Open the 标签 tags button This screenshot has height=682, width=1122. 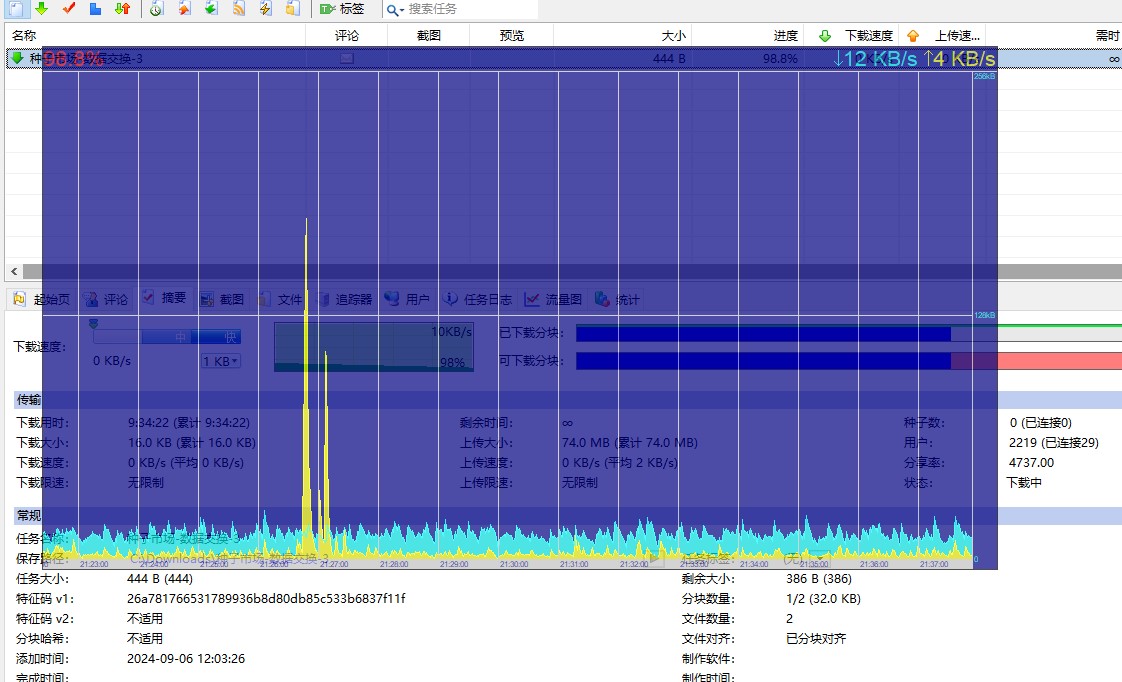pos(342,9)
